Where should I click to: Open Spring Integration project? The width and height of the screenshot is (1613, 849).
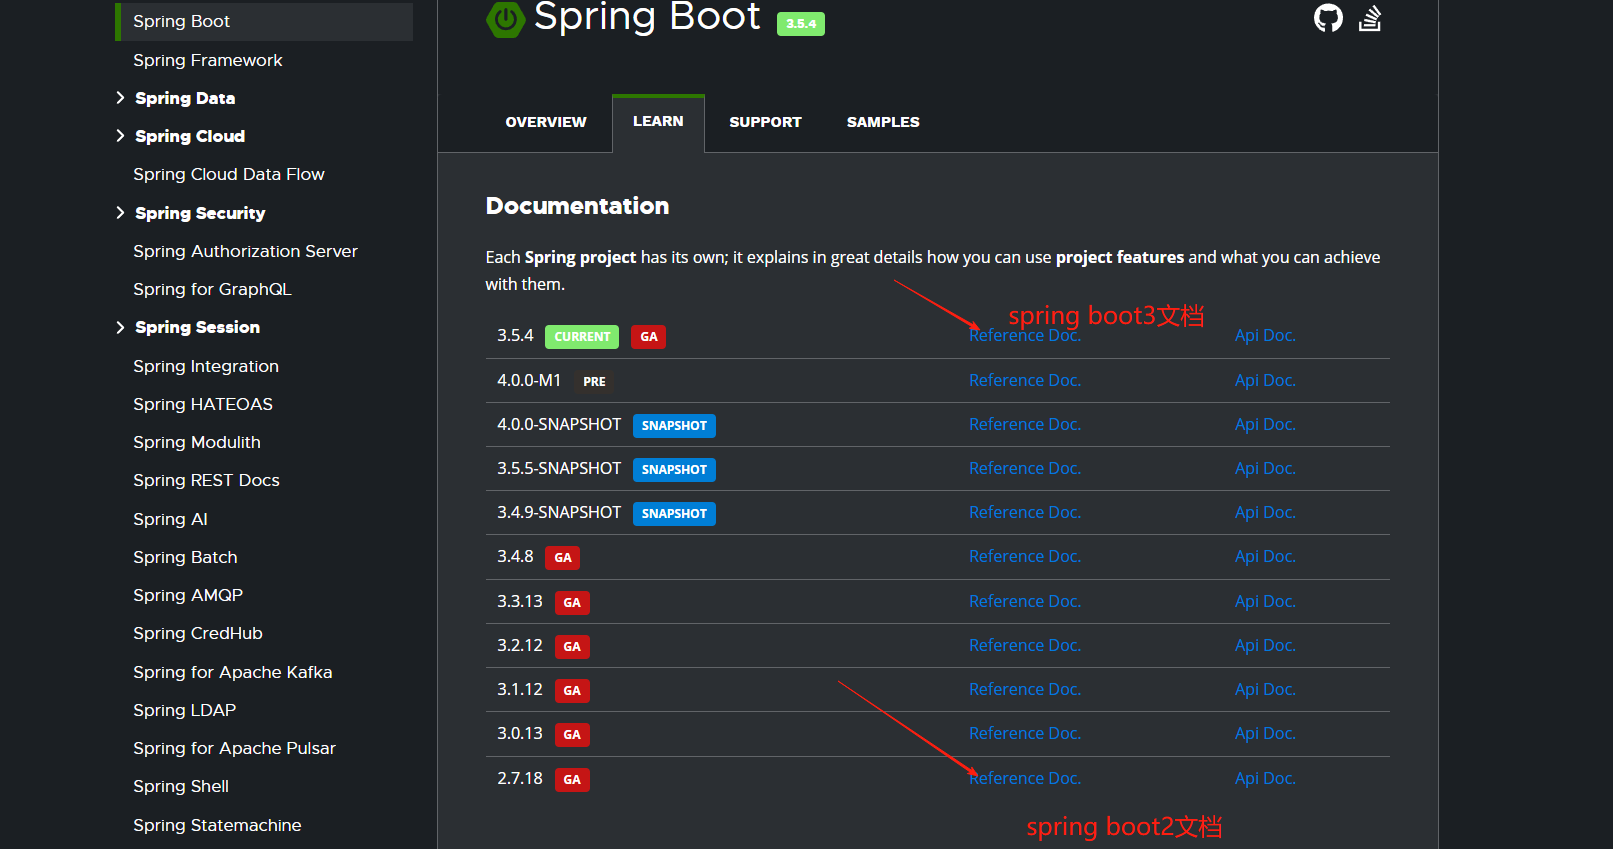tap(206, 366)
